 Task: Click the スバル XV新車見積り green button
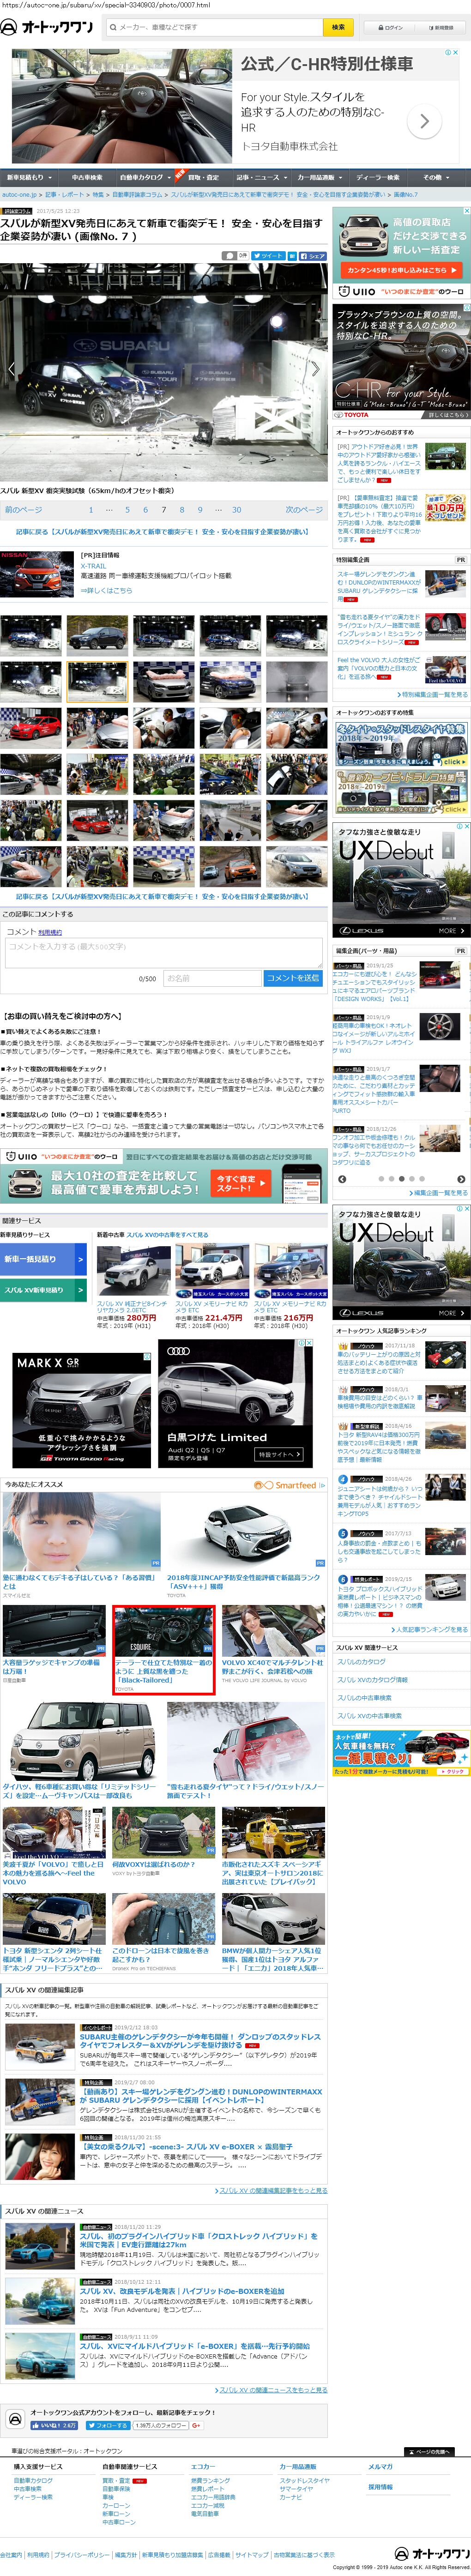tap(44, 1290)
